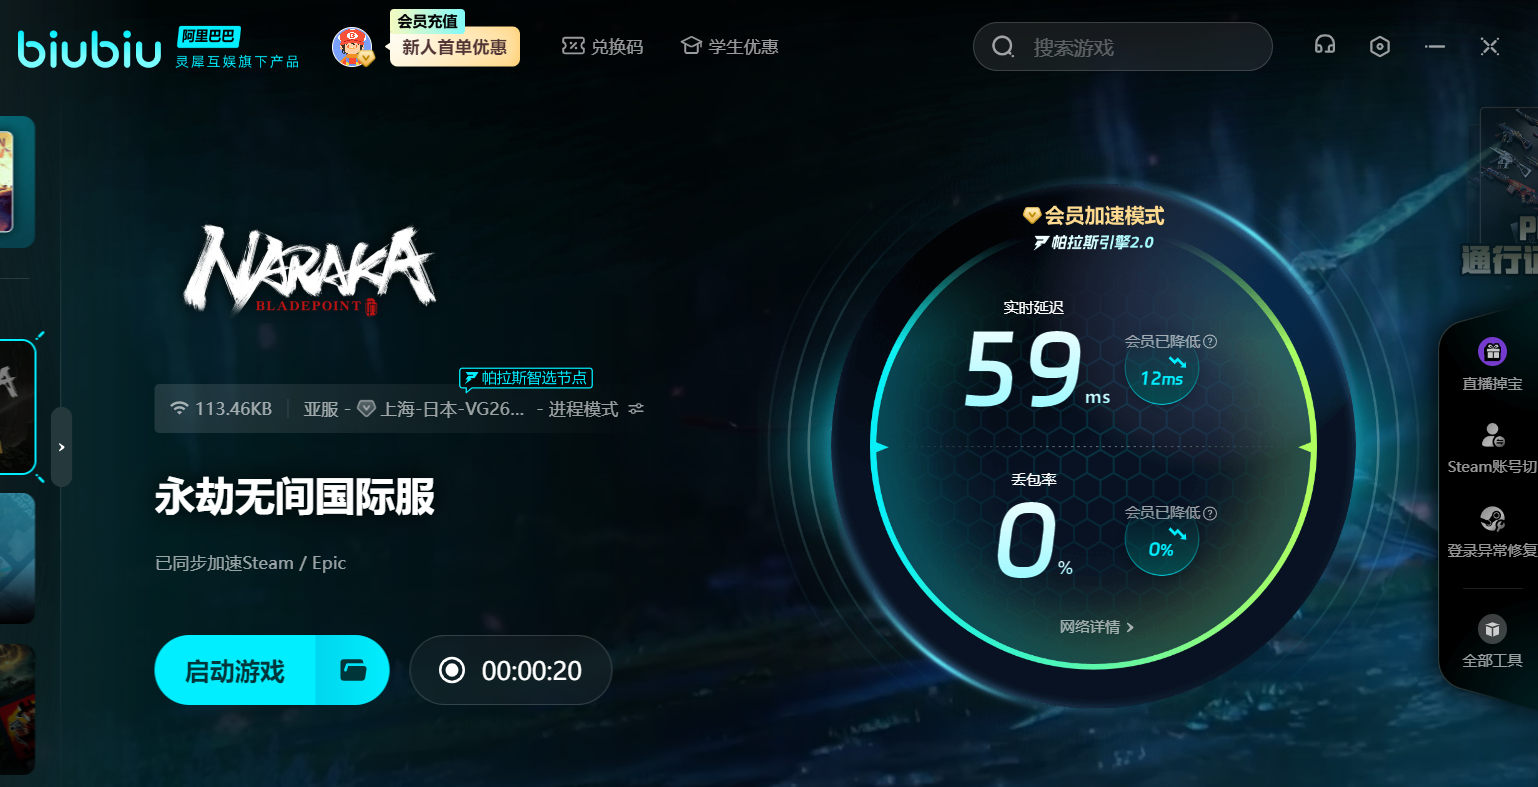The width and height of the screenshot is (1538, 787).
Task: Open 直播掉宝 tool
Action: 1492,364
